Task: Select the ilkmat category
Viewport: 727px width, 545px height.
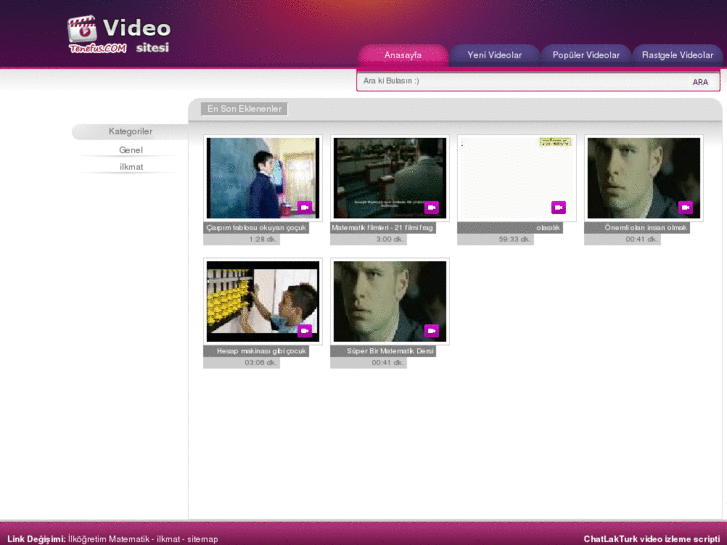Action: click(131, 167)
